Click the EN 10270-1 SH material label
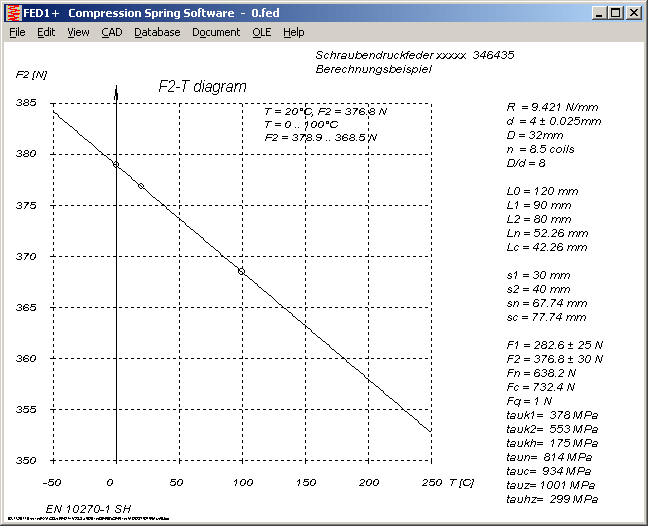The image size is (648, 526). [87, 509]
